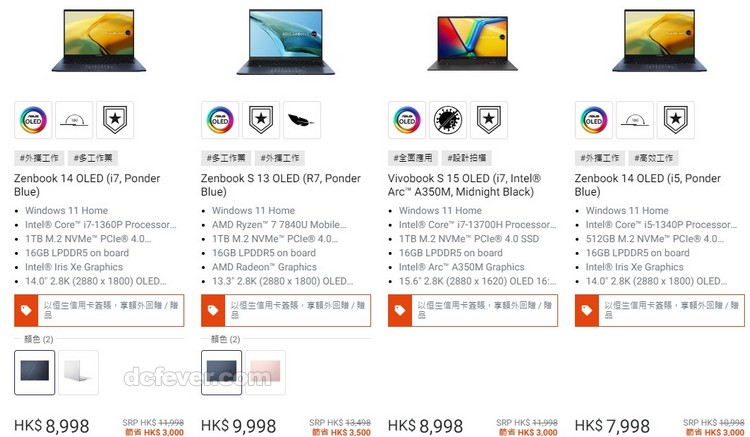Click OLED badge icon under Zenbook 14 i7

point(33,120)
